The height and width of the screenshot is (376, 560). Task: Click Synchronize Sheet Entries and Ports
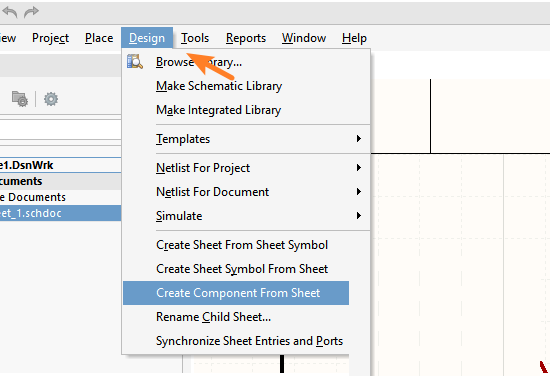coord(249,341)
